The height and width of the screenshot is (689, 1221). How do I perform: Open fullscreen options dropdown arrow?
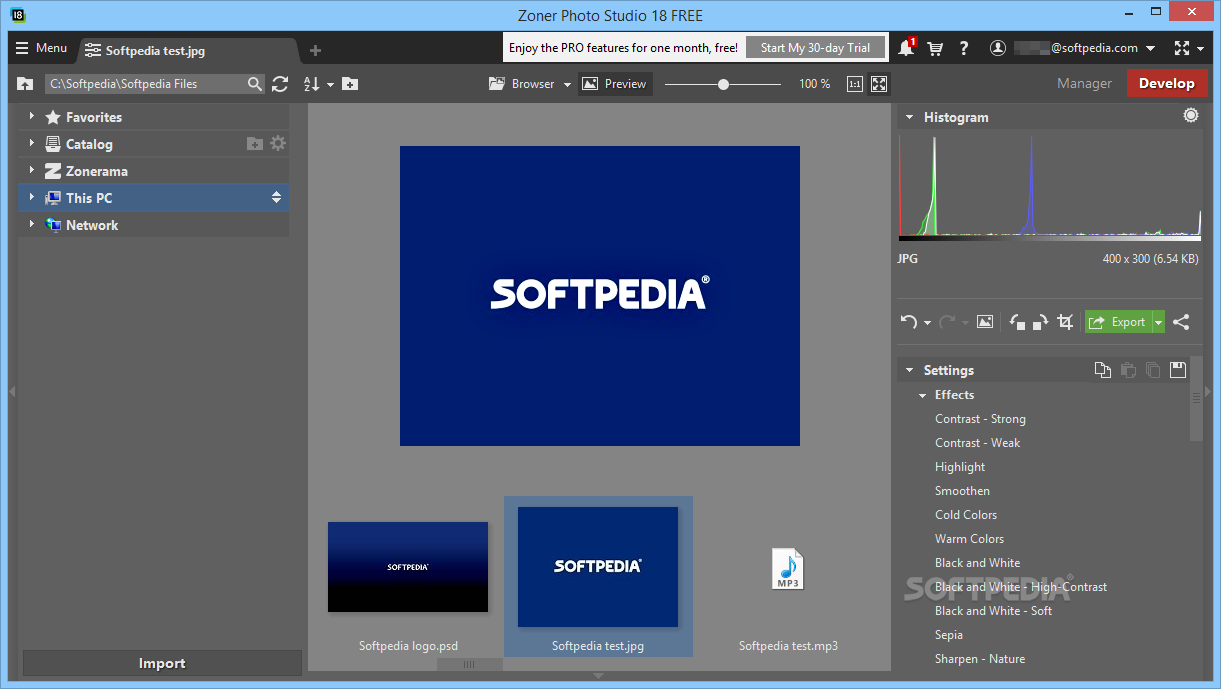tap(1200, 48)
